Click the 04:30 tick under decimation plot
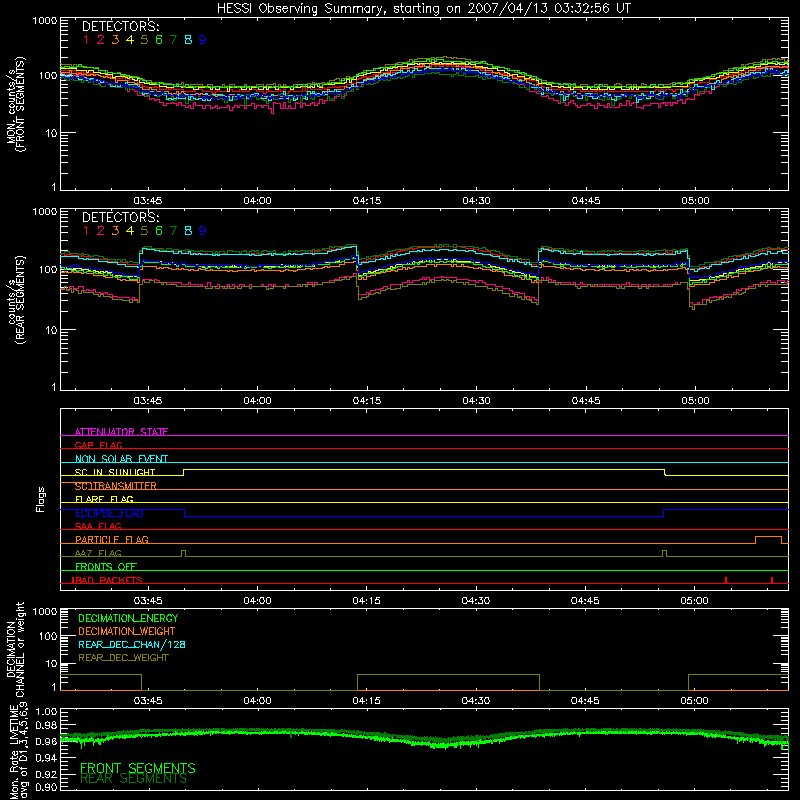Screen dimensions: 800x800 click(476, 701)
